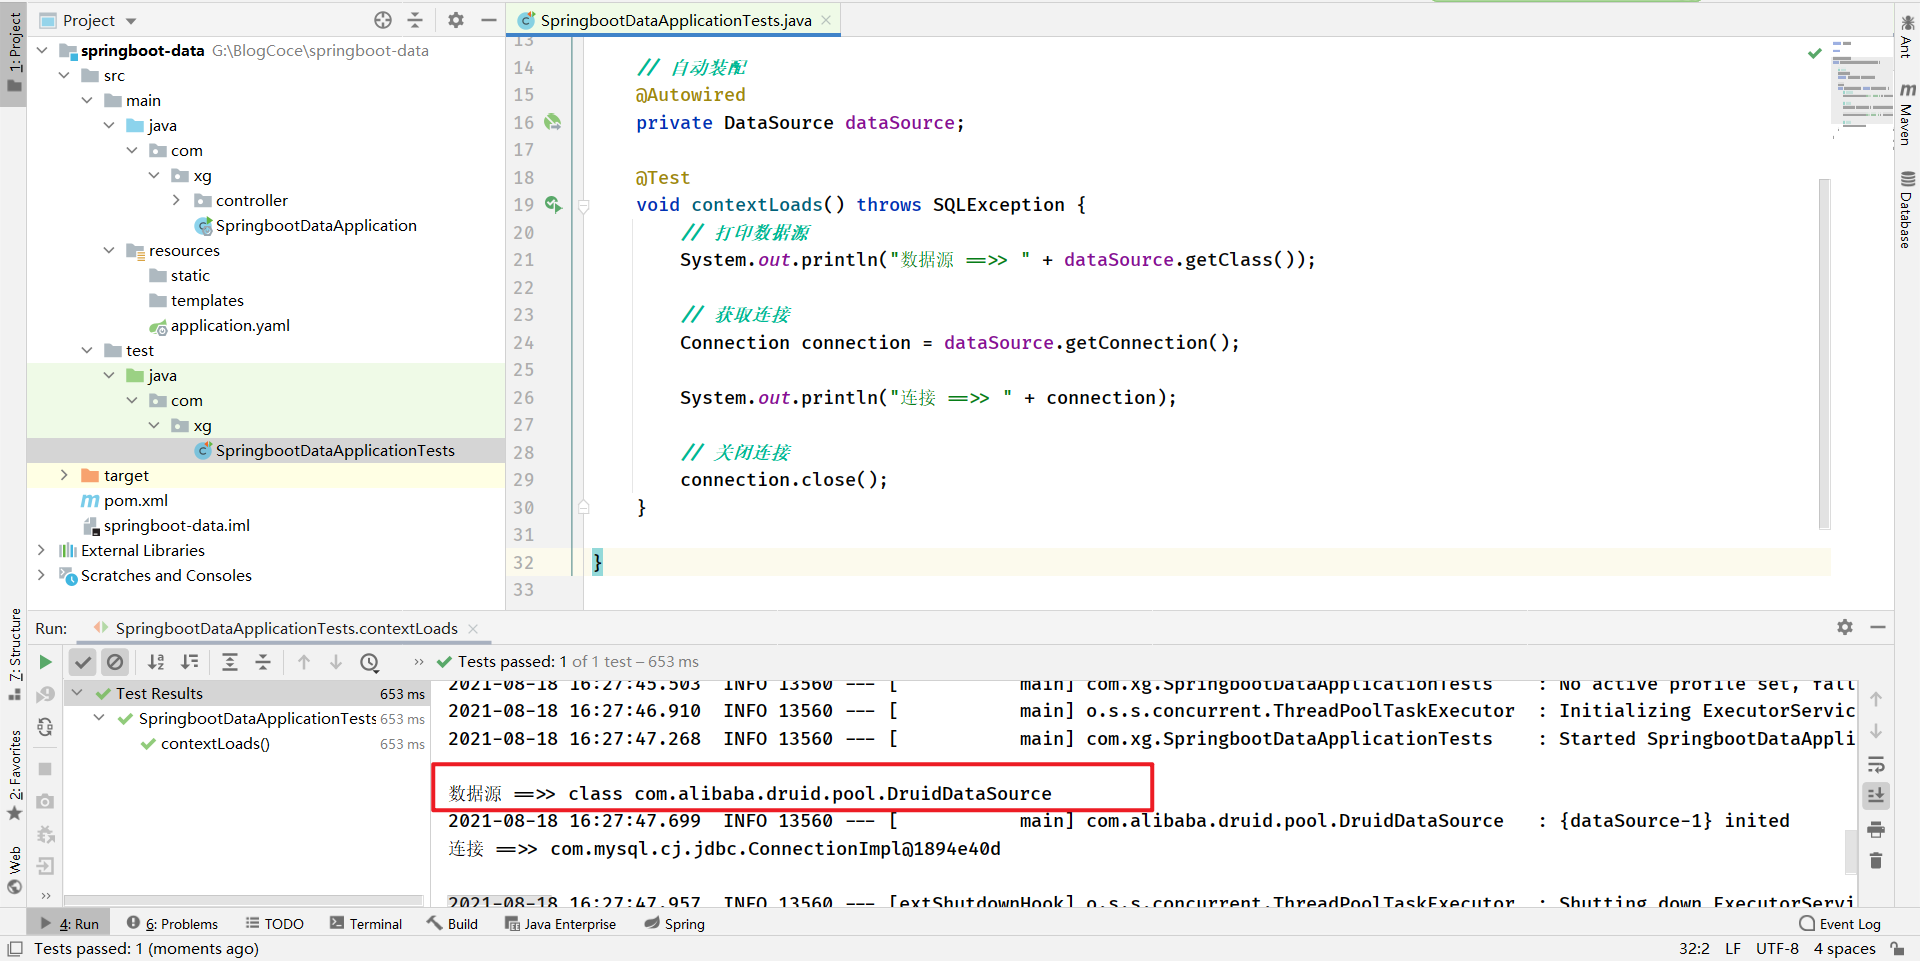Expand the controller package

(176, 200)
